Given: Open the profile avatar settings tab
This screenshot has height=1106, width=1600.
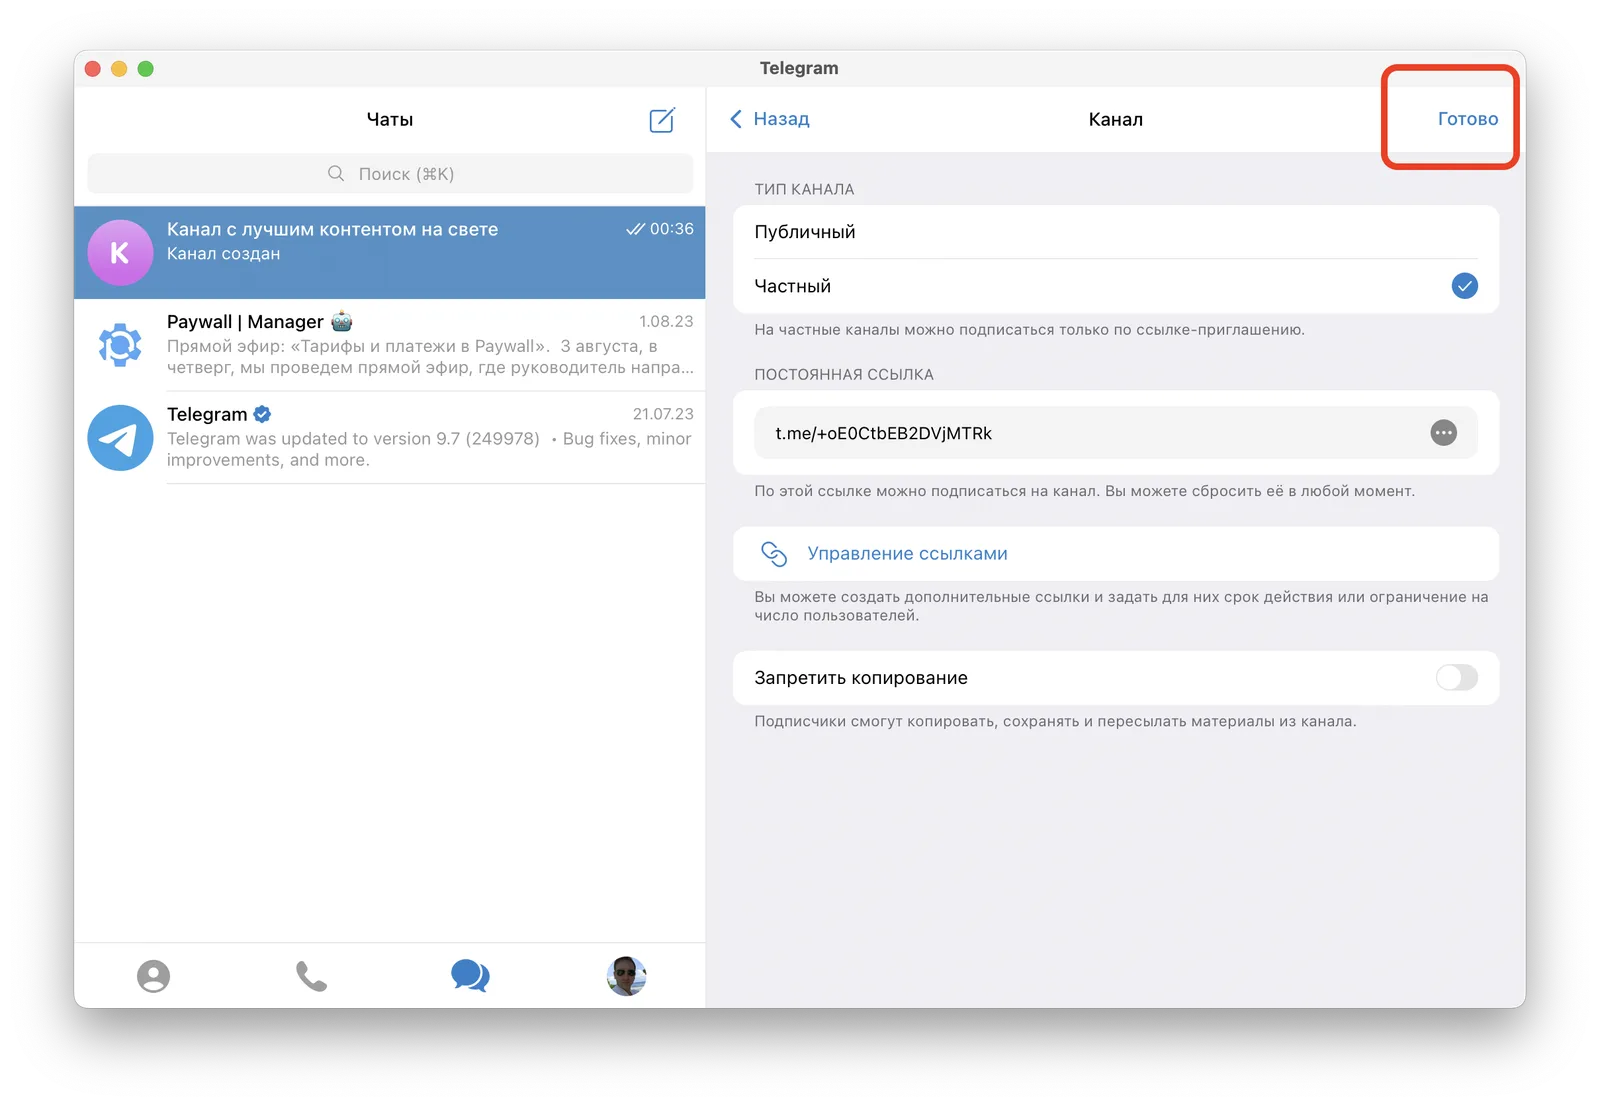Looking at the screenshot, I should (x=627, y=976).
